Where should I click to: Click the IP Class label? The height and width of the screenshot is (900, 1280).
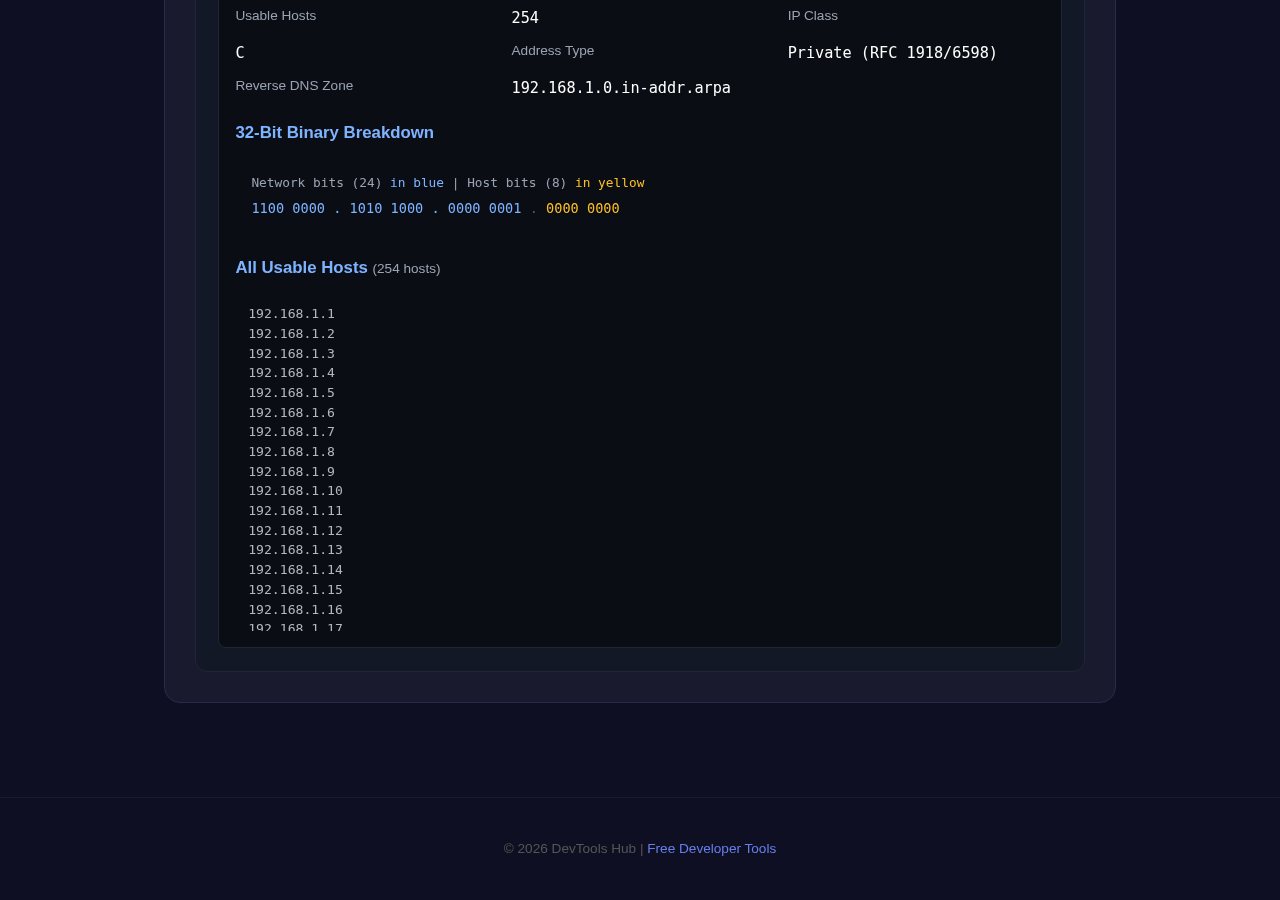(x=812, y=16)
